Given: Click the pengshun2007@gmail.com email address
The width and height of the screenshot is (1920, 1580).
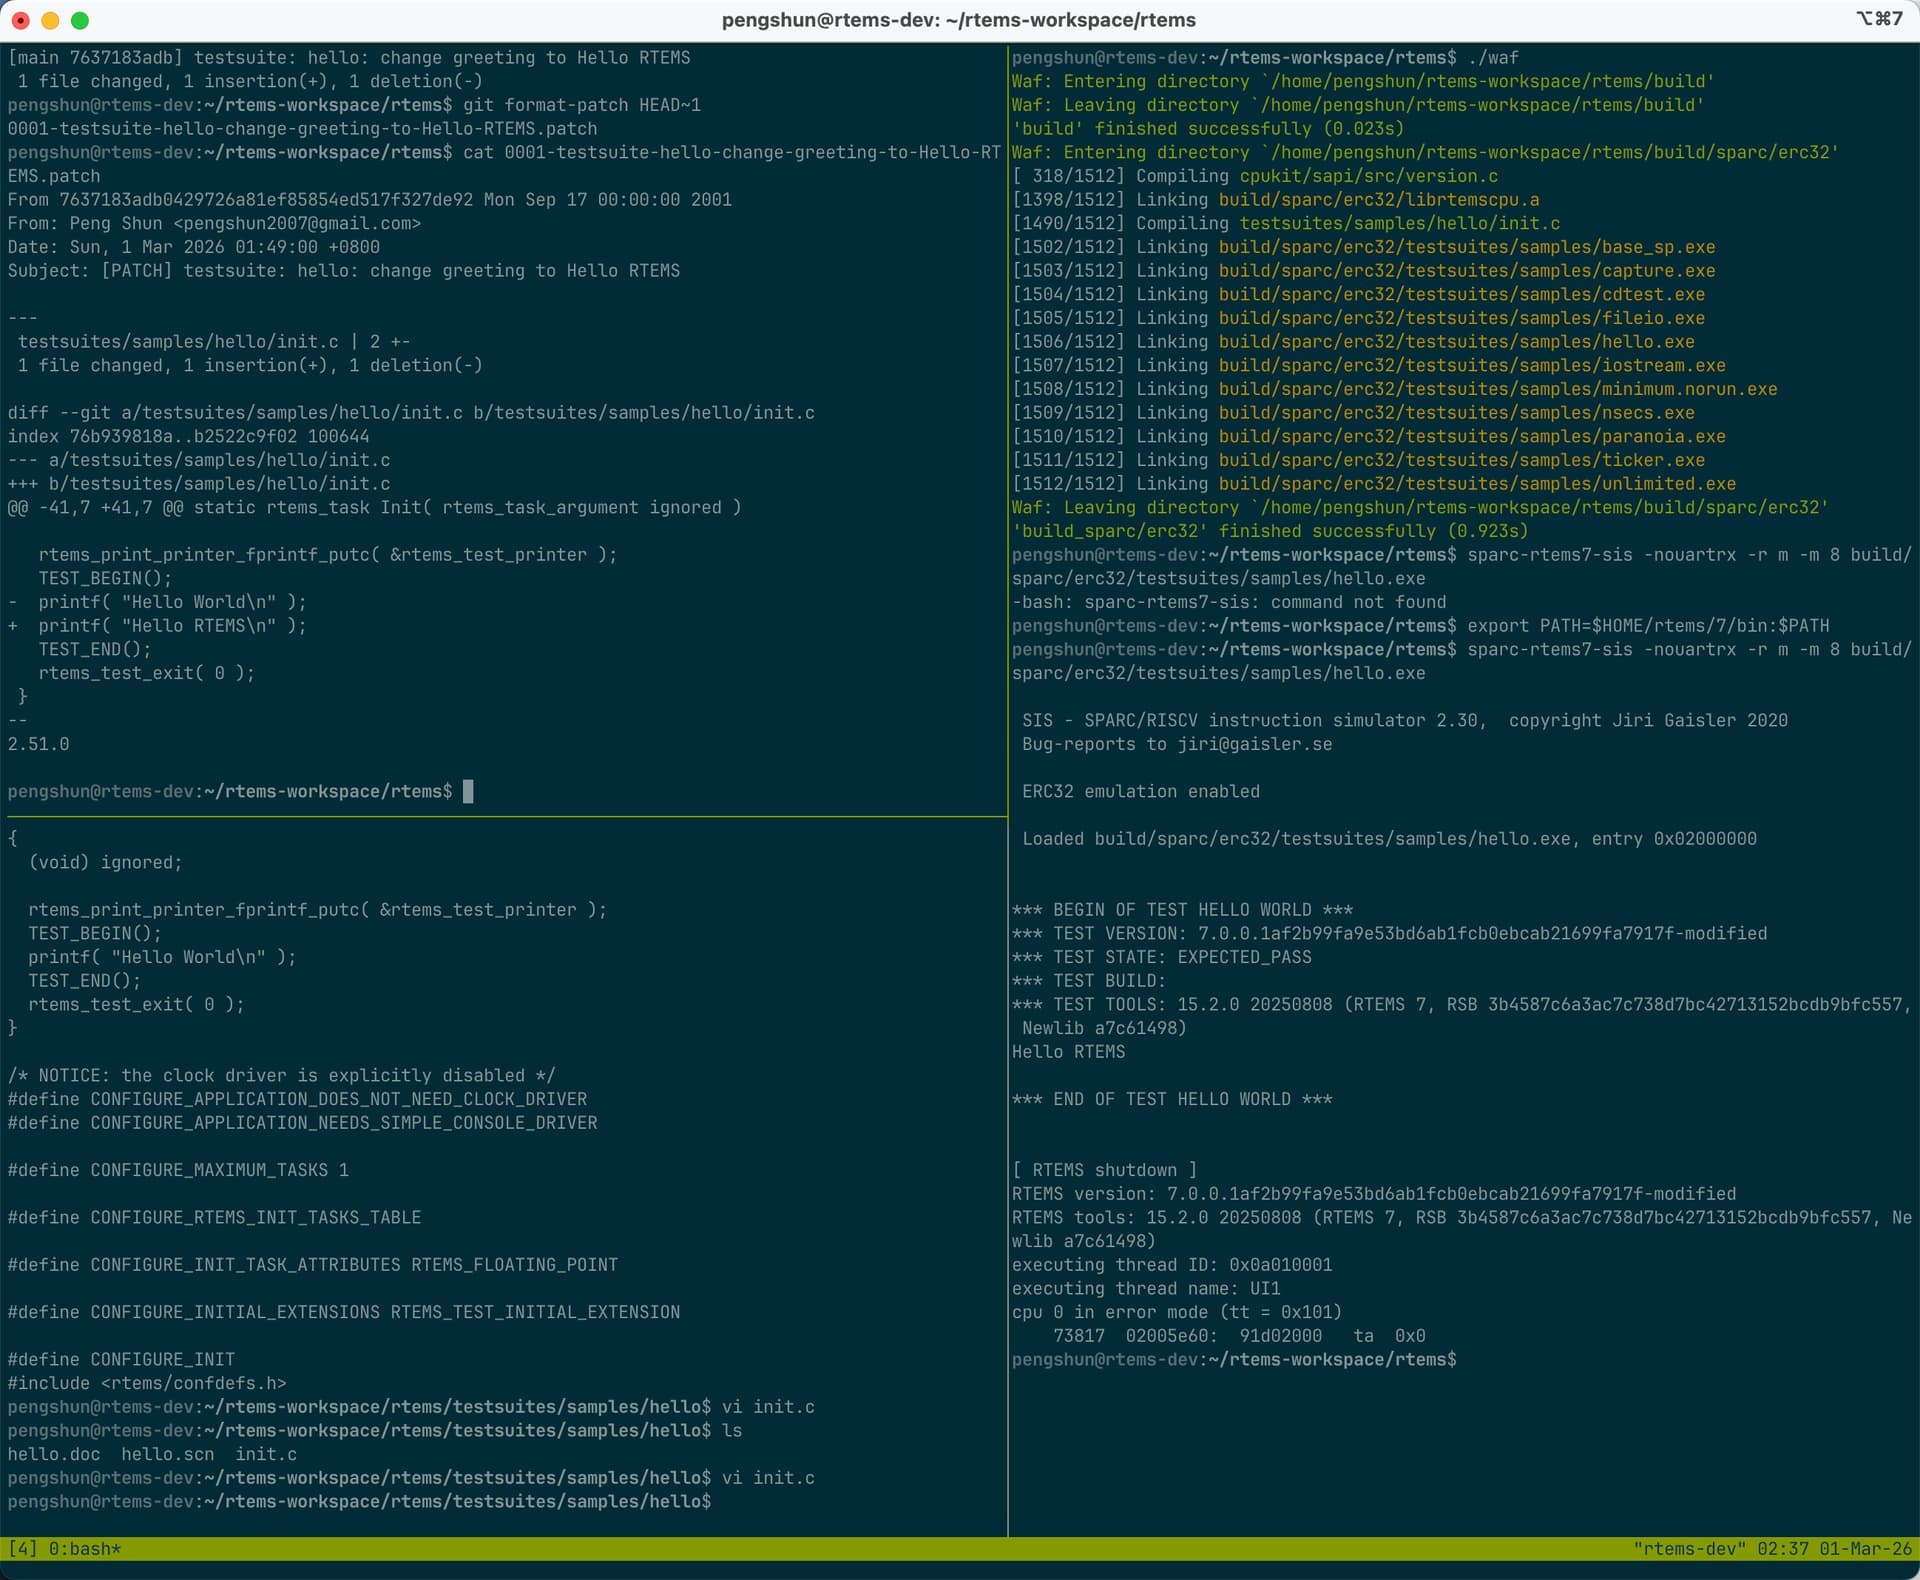Looking at the screenshot, I should [297, 224].
